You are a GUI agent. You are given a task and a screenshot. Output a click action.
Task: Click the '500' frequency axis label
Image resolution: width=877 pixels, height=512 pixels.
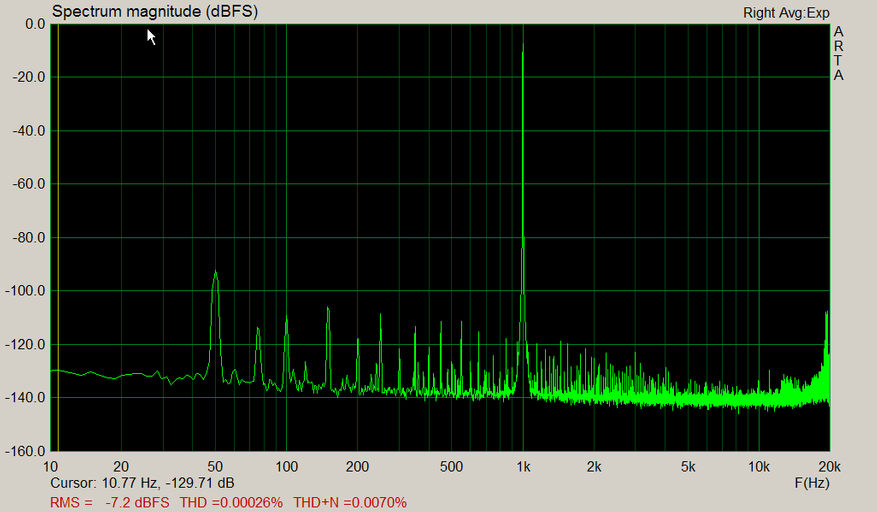(x=451, y=467)
